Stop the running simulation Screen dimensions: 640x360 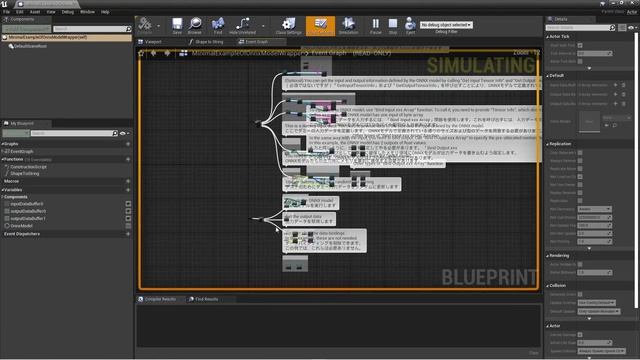click(393, 25)
